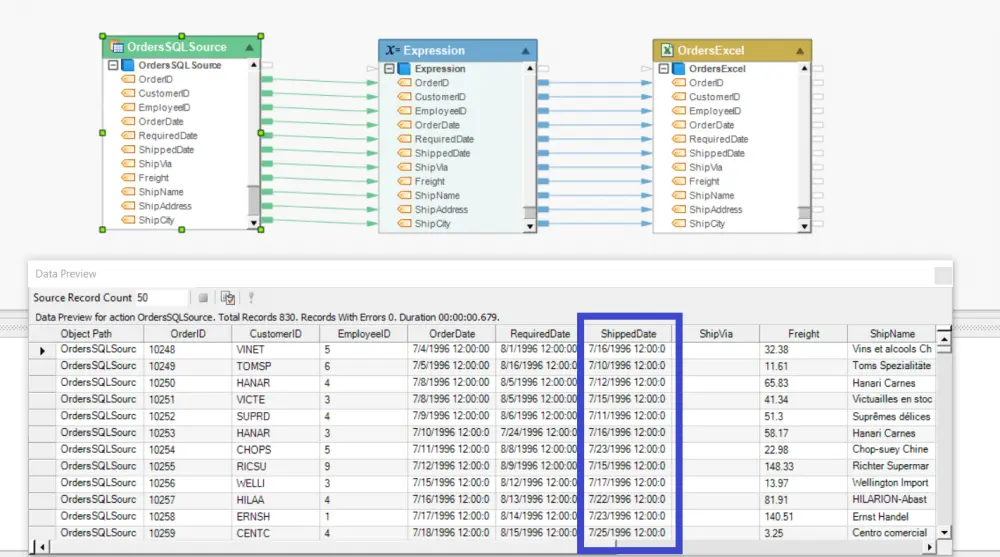Click the stop preview icon in Data Preview toolbar
The height and width of the screenshot is (557, 1000).
click(x=203, y=297)
